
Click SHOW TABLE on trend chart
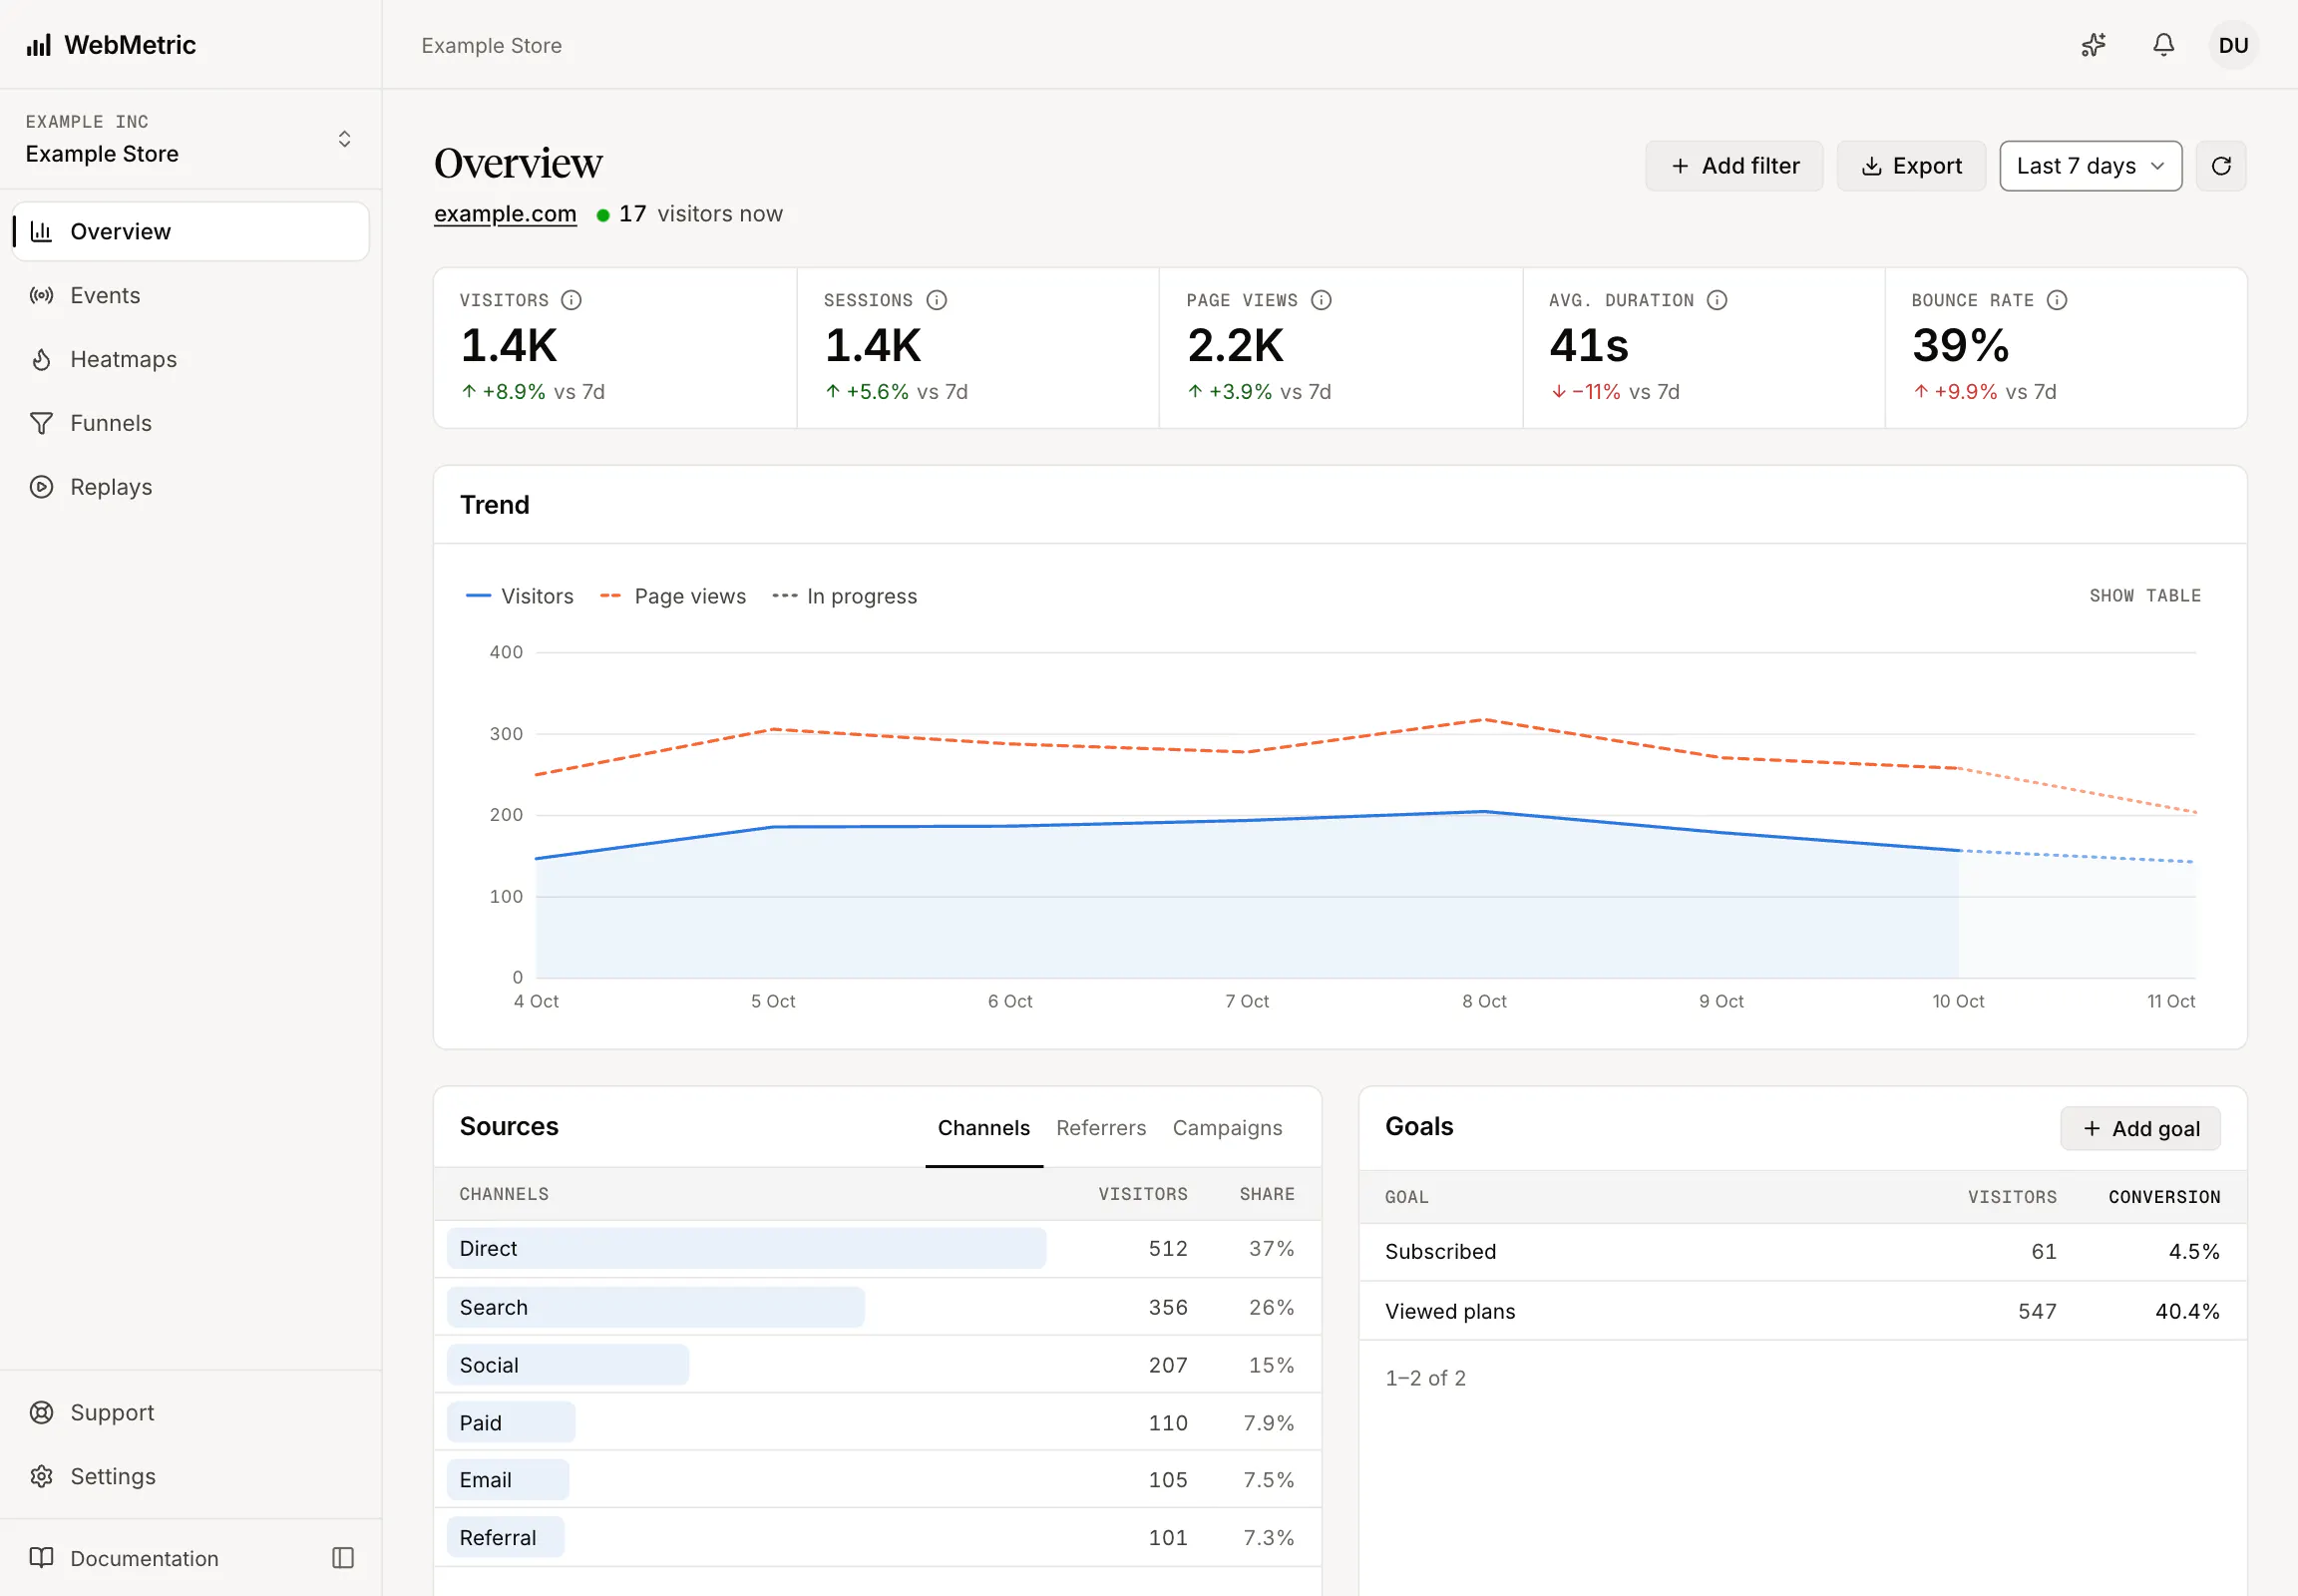click(x=2145, y=596)
